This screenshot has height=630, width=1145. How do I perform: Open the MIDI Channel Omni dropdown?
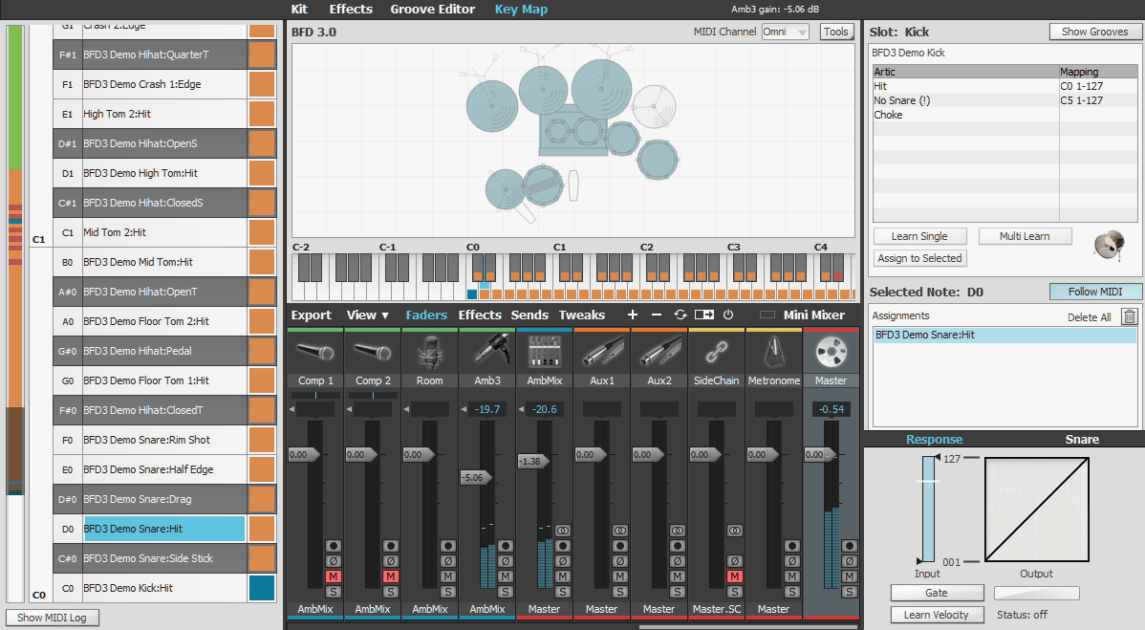[785, 32]
